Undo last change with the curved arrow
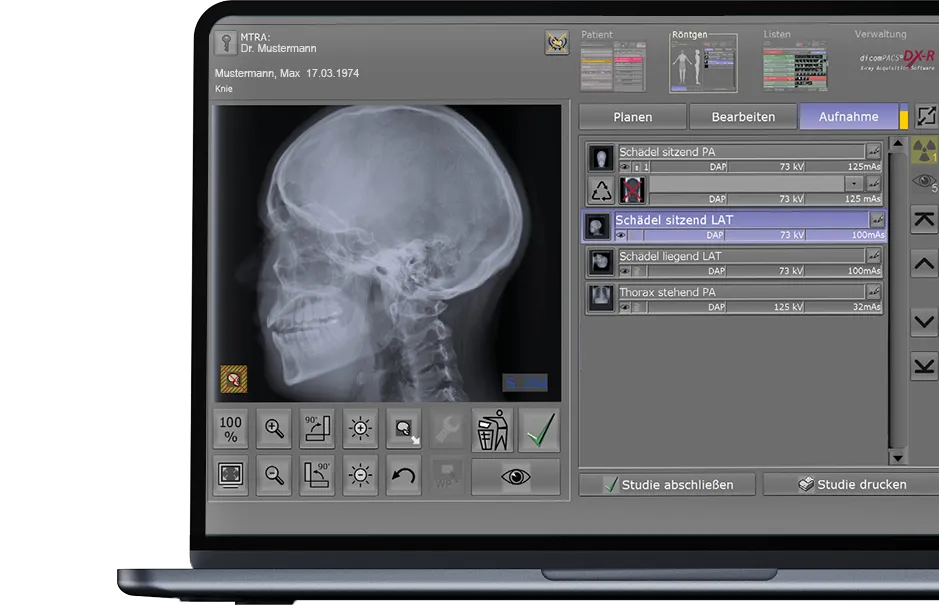The image size is (939, 606). point(403,475)
